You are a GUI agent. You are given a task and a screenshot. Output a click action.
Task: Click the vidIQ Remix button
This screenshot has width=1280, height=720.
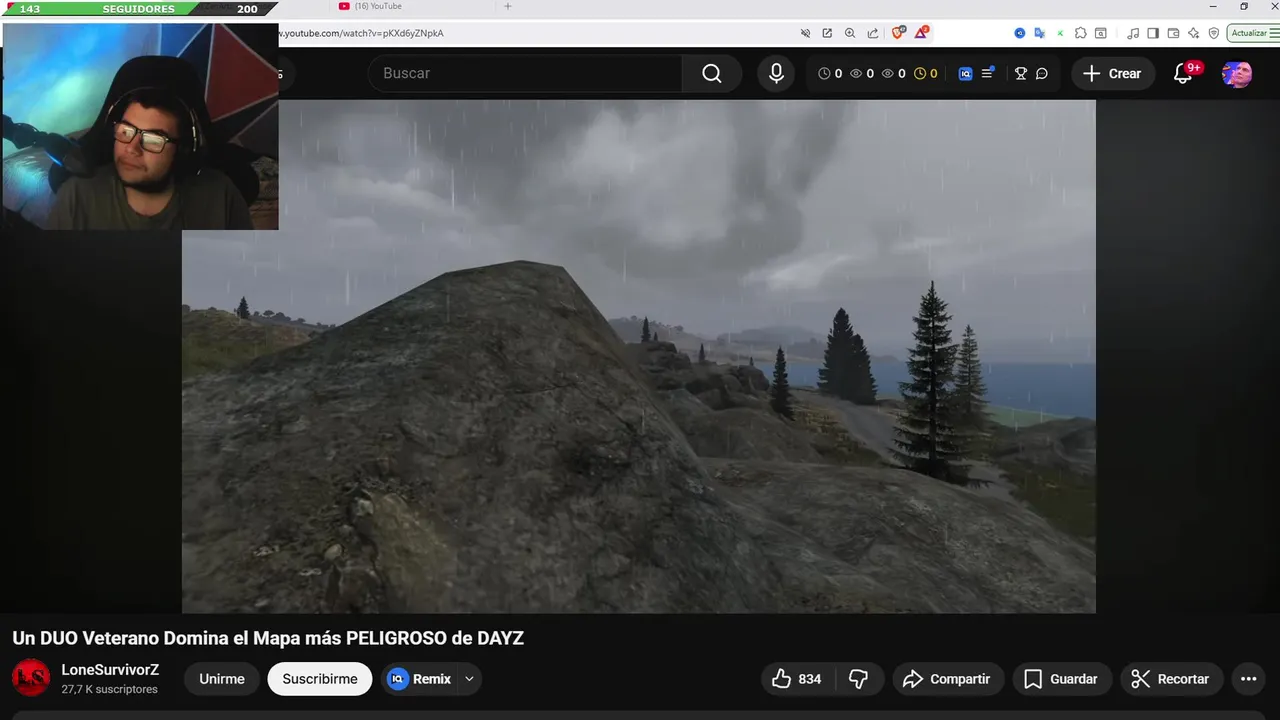coord(420,679)
